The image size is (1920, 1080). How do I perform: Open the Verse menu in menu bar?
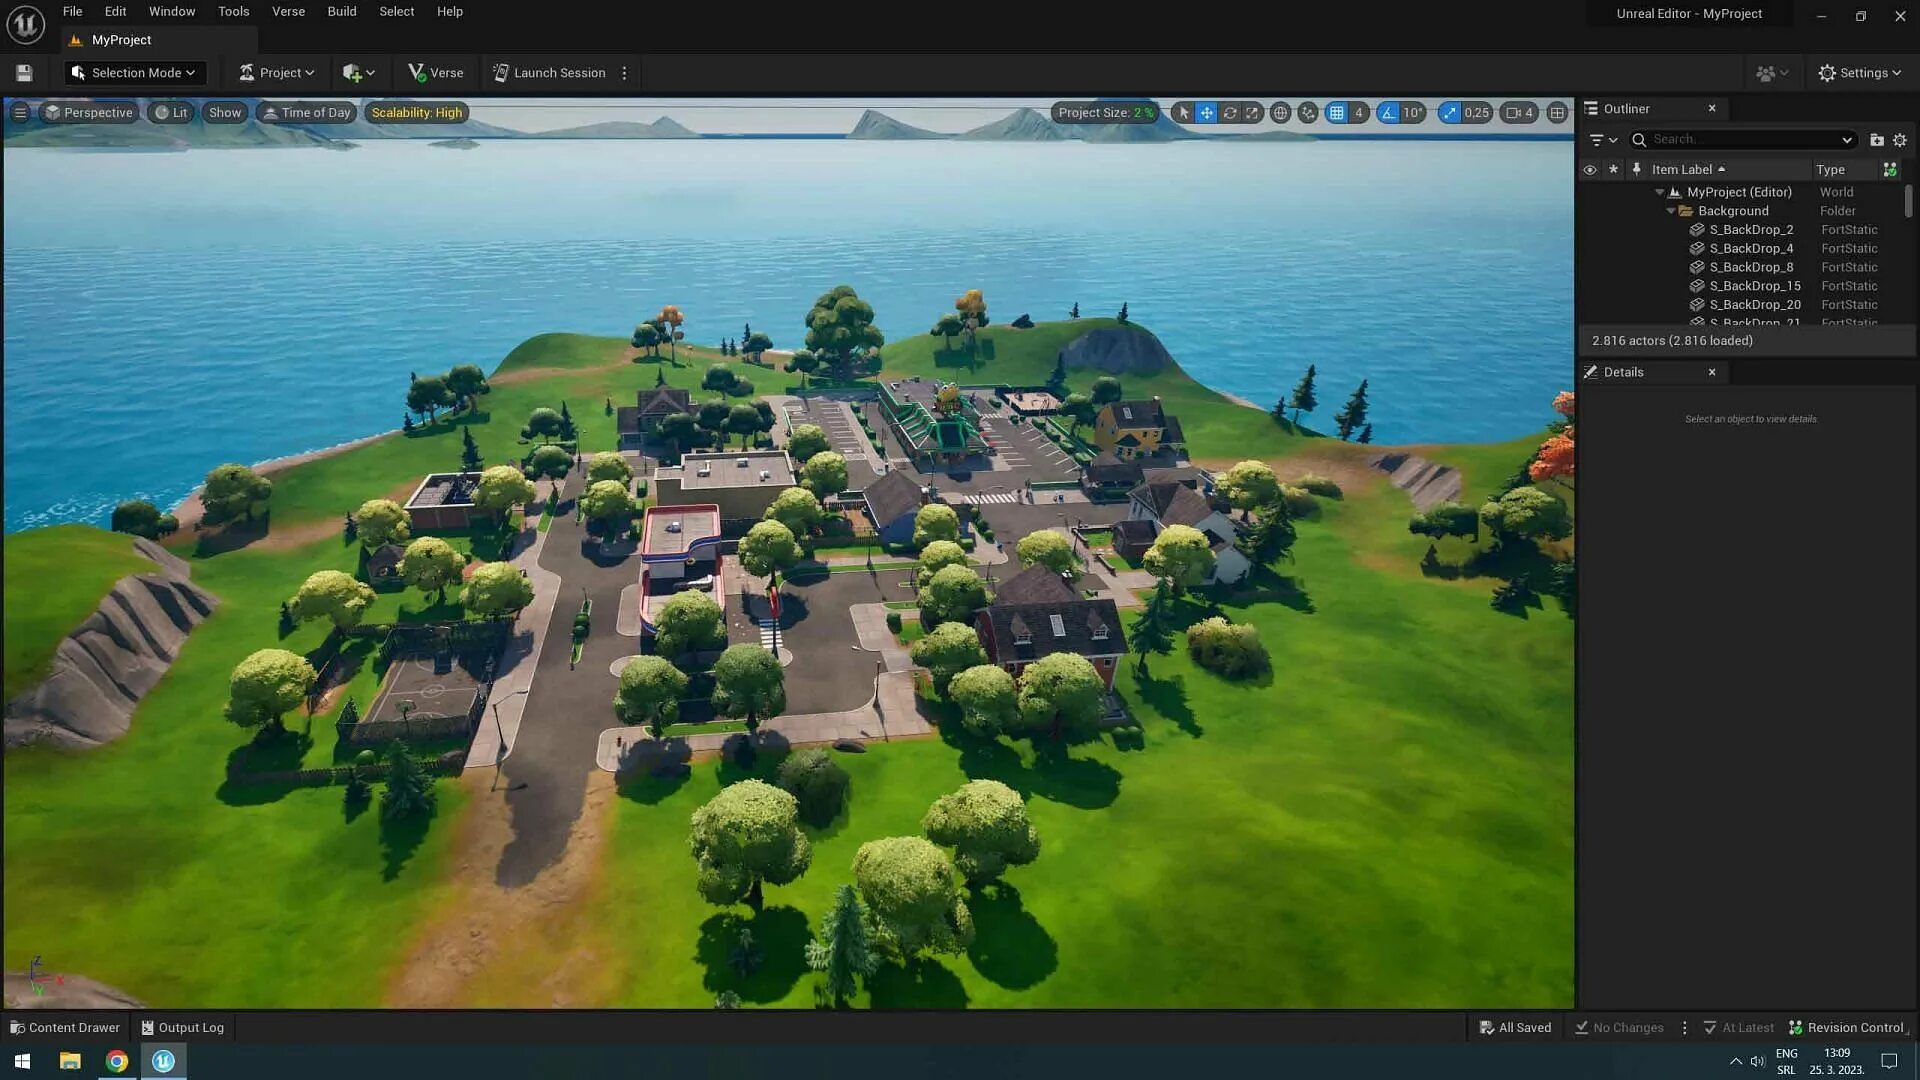click(x=288, y=12)
